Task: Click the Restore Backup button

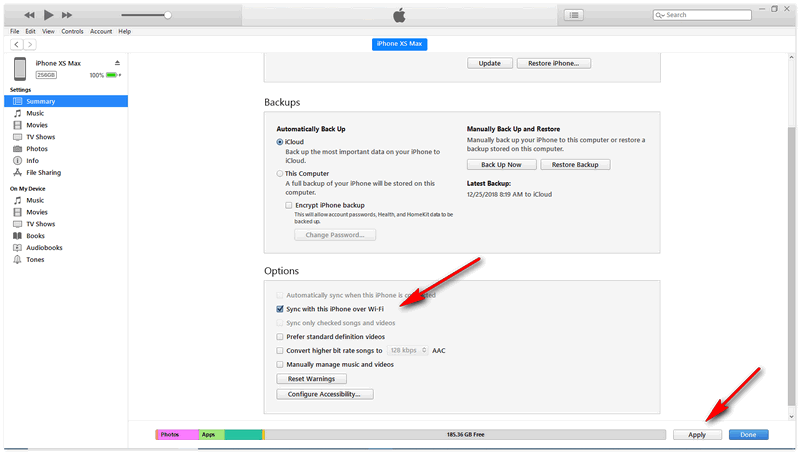Action: click(575, 165)
